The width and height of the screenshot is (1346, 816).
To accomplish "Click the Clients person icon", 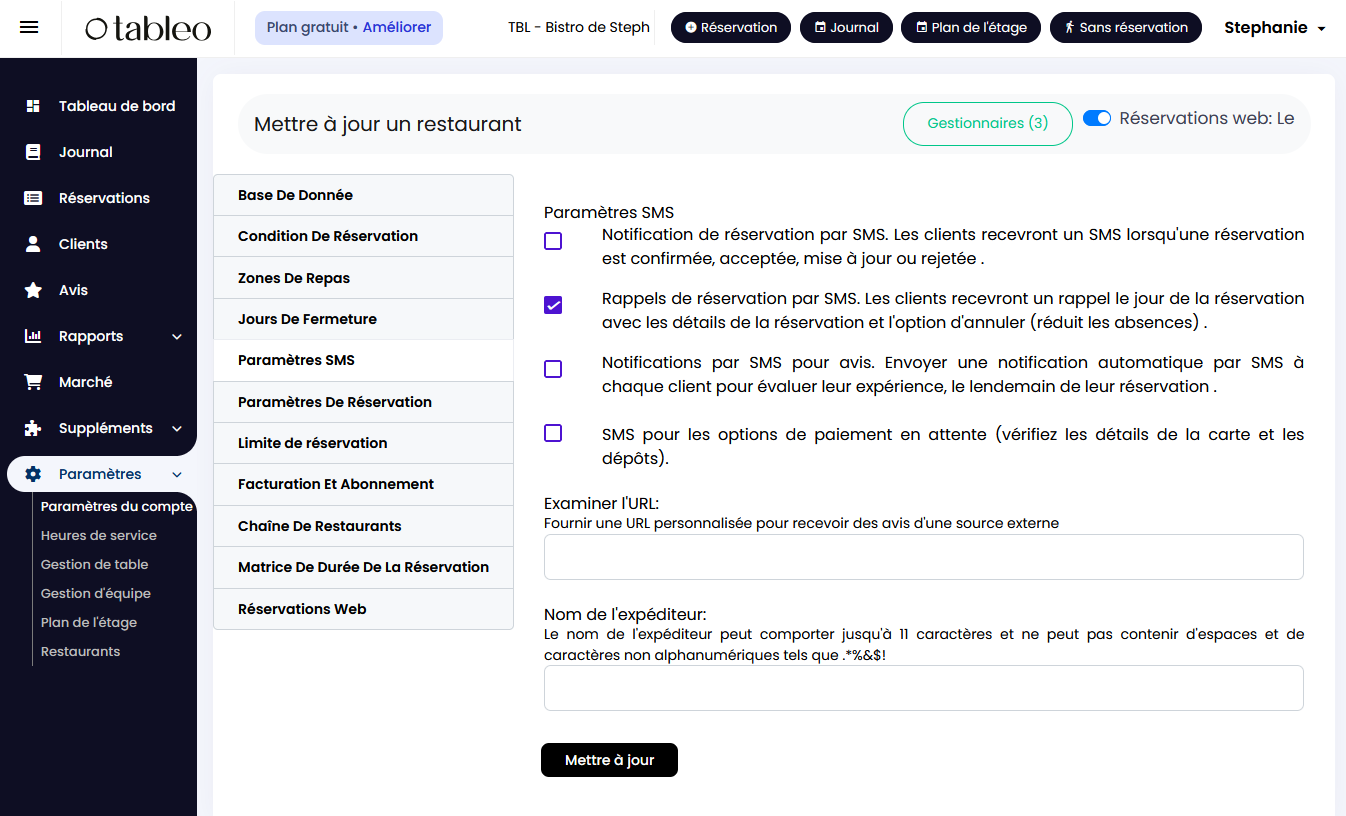I will click(x=33, y=244).
